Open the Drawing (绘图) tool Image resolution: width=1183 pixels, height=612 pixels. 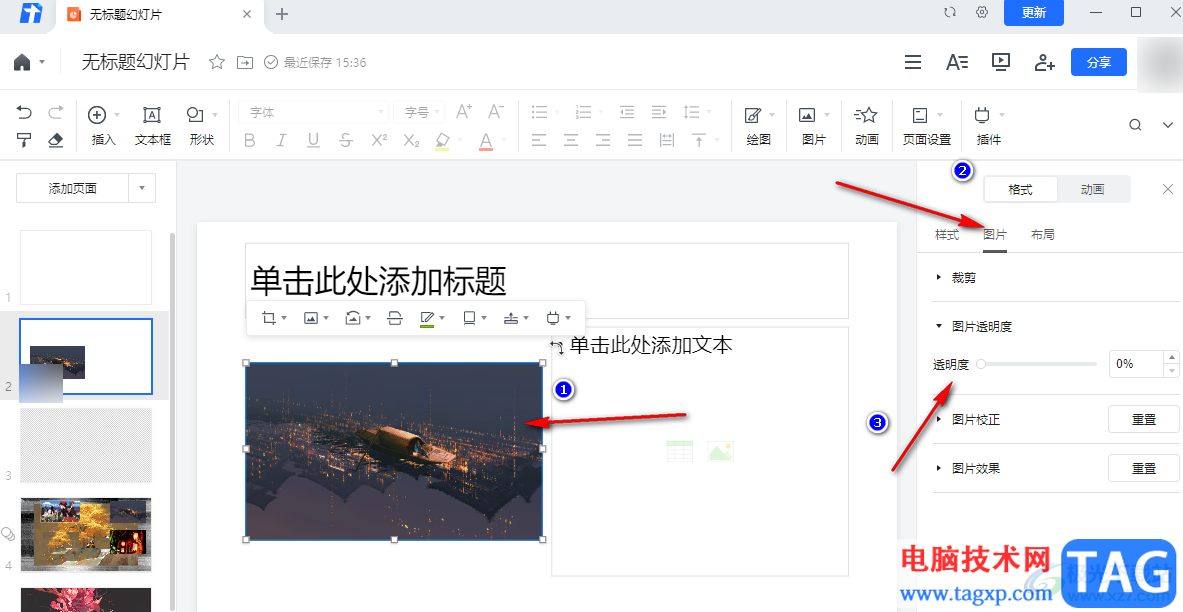pyautogui.click(x=759, y=125)
